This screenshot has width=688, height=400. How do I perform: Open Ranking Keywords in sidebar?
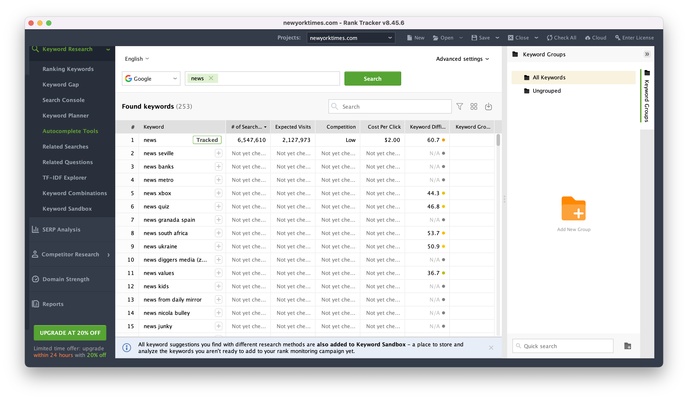pos(68,69)
